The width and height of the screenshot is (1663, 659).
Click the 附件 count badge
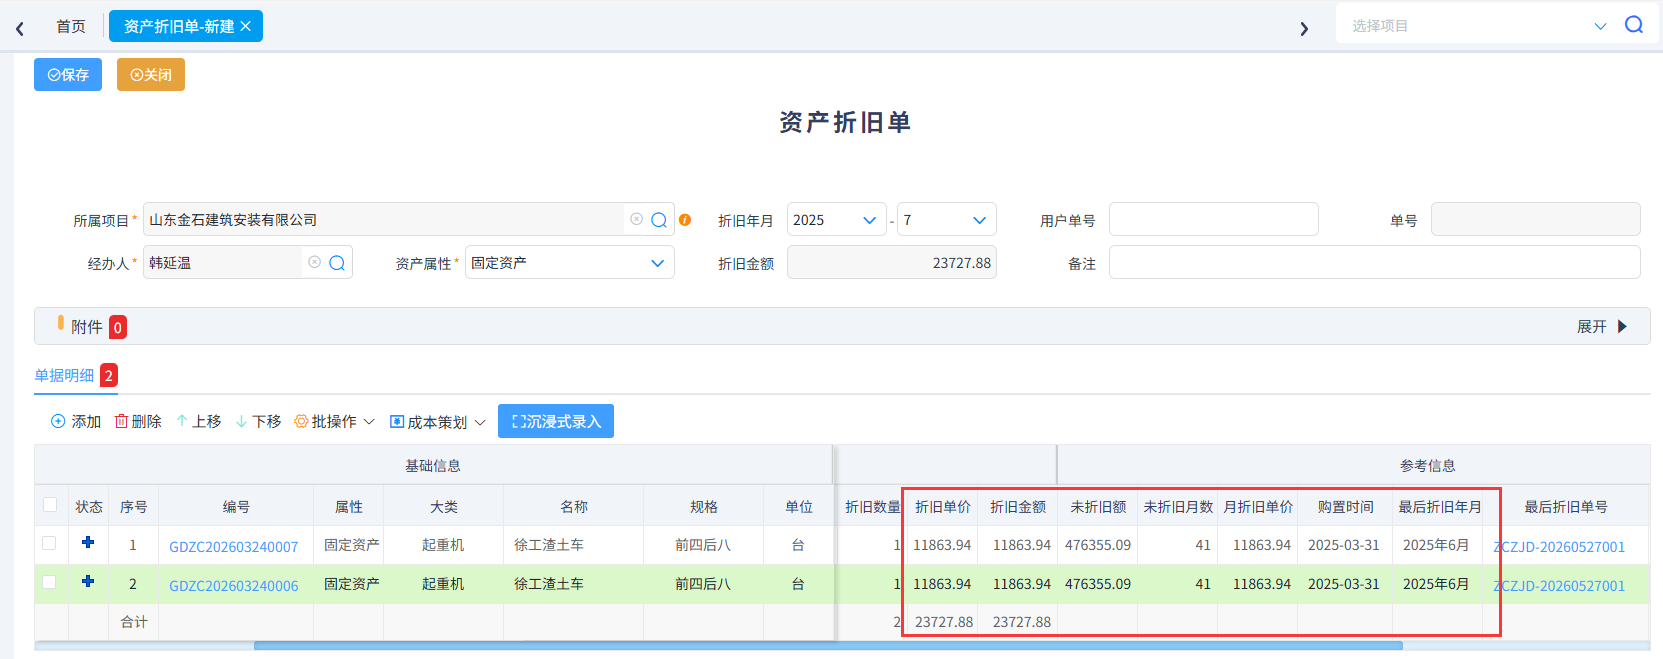point(118,327)
